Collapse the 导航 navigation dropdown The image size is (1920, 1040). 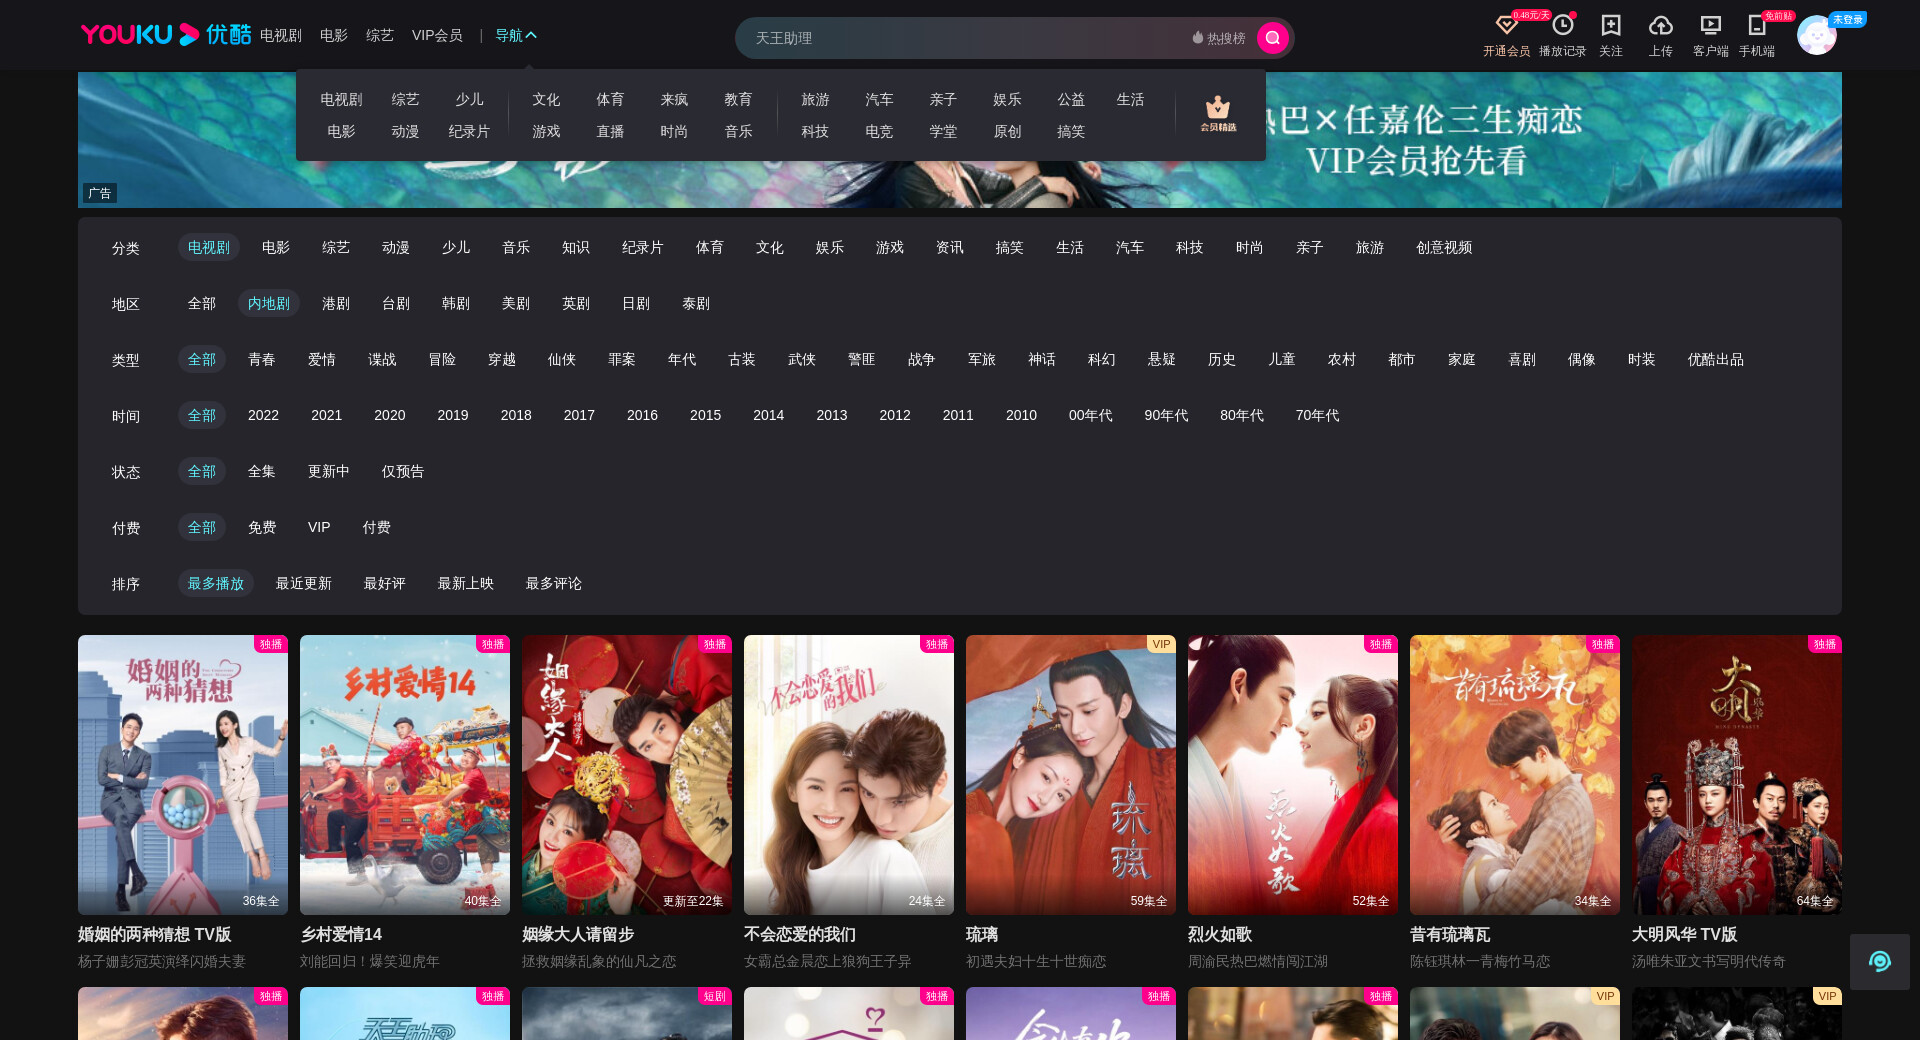click(x=516, y=36)
